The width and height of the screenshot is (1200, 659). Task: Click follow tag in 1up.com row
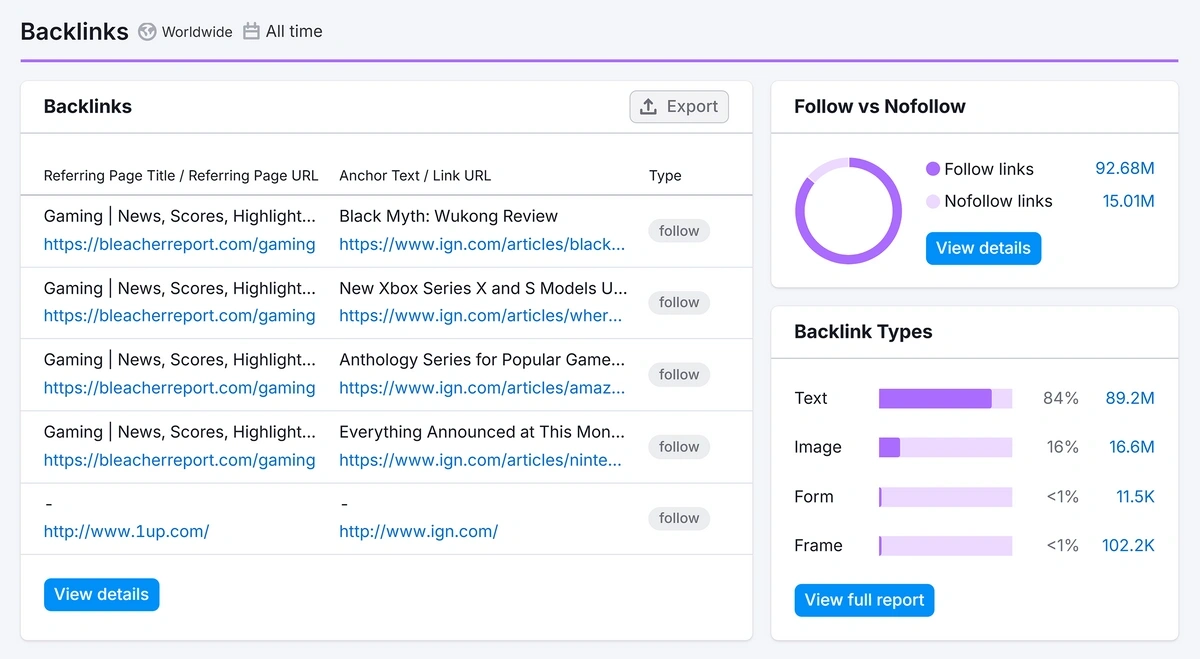(x=679, y=519)
